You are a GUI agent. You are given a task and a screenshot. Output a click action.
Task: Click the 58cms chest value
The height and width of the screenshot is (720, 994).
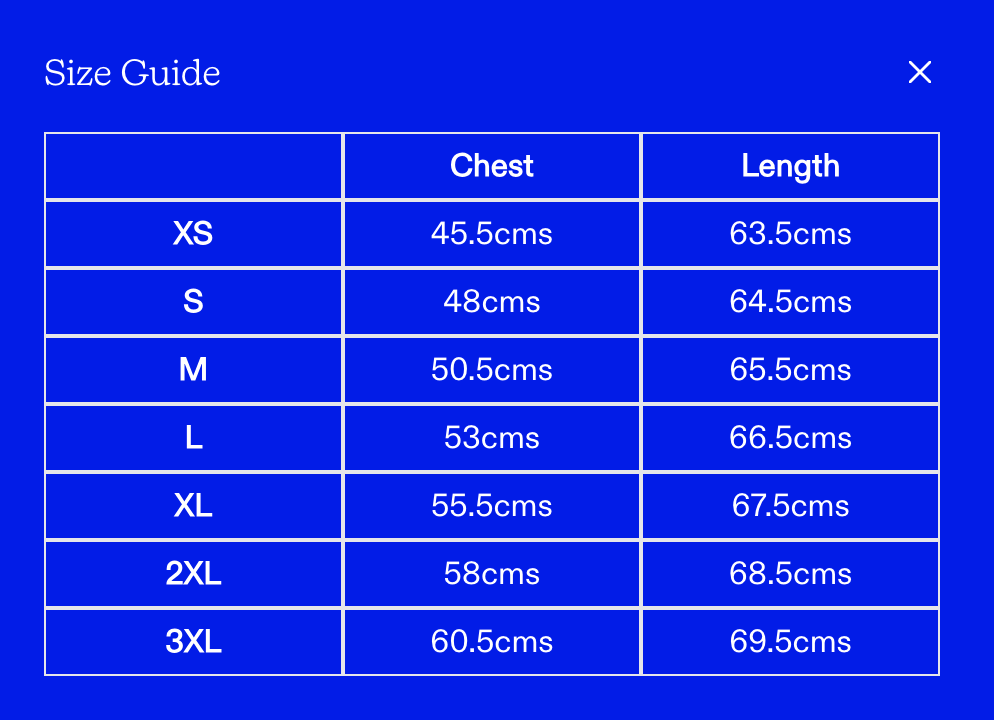tap(492, 574)
